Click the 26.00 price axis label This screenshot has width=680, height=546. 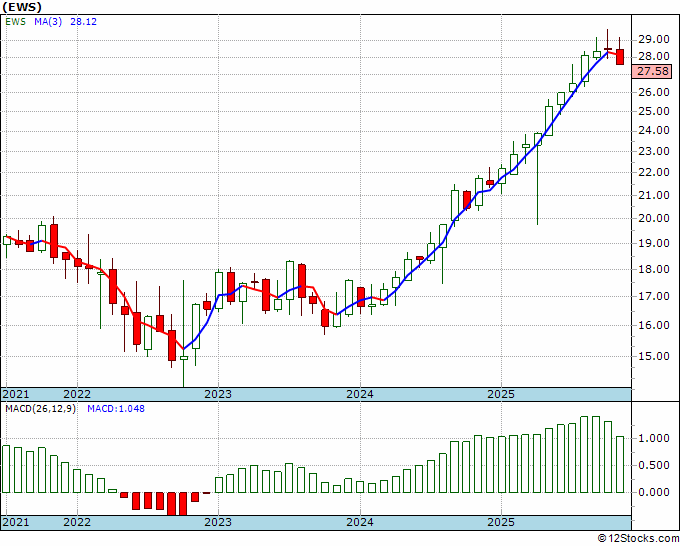654,92
